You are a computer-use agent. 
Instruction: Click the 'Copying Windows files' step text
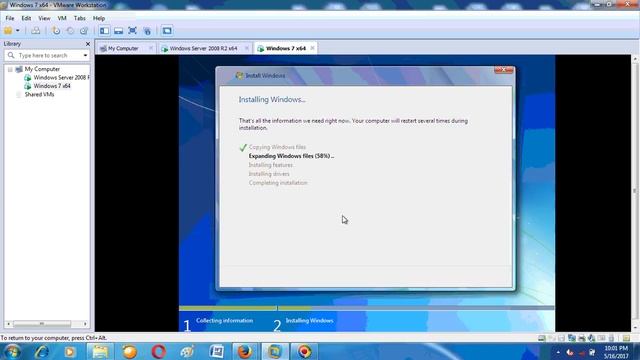click(x=277, y=147)
